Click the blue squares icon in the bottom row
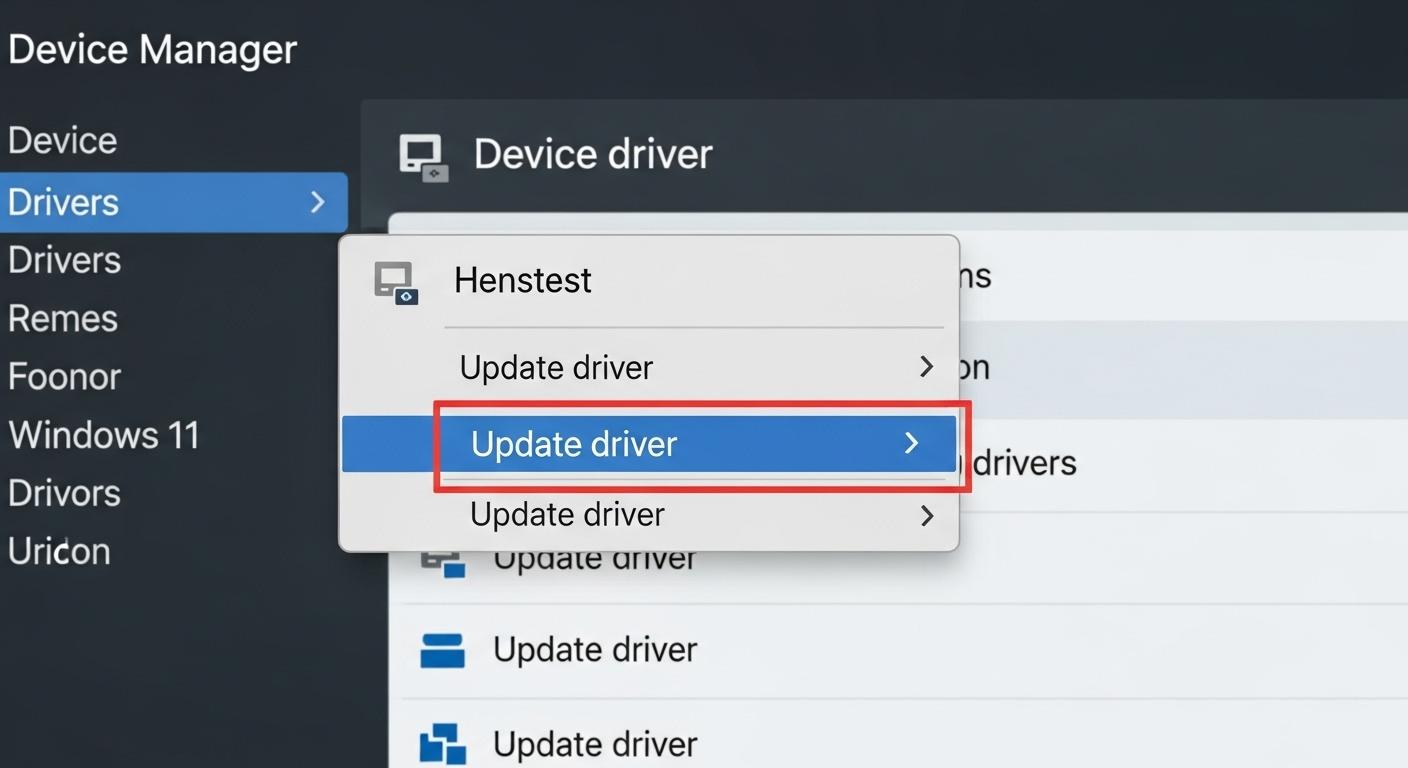 click(442, 744)
